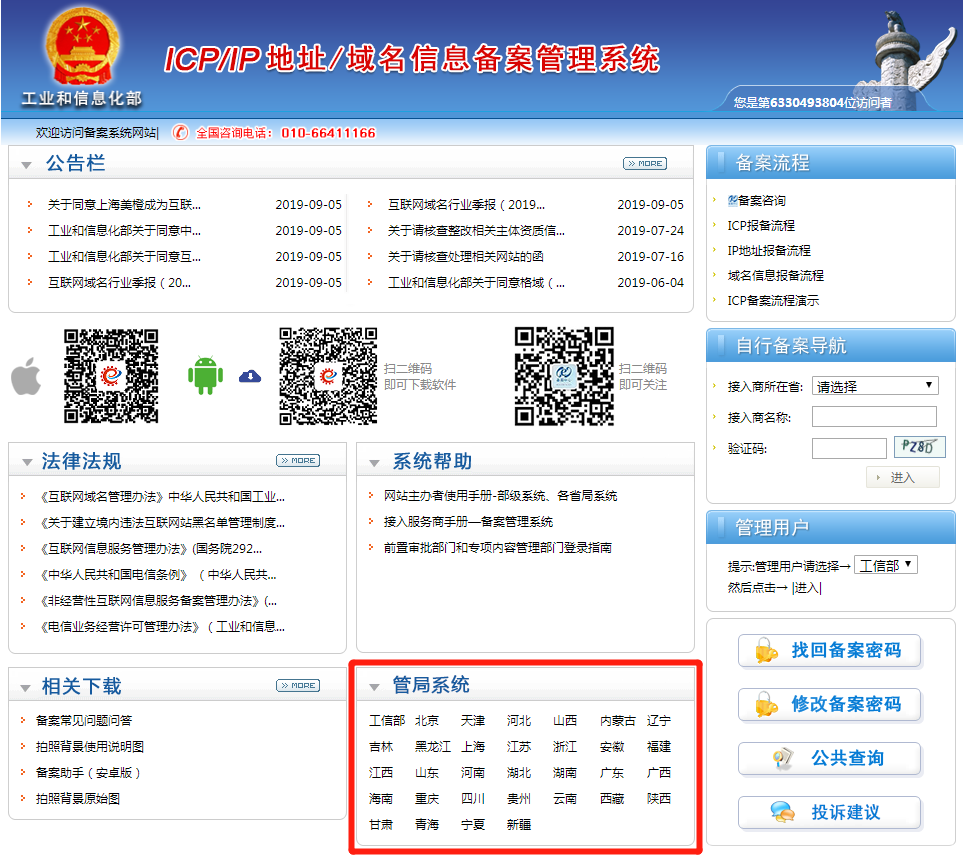Open 相关下载 MORE link

pyautogui.click(x=297, y=686)
